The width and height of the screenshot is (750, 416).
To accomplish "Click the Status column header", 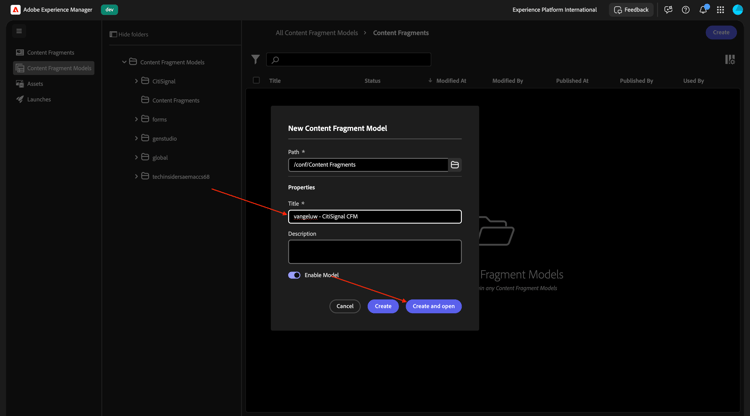I will [373, 81].
